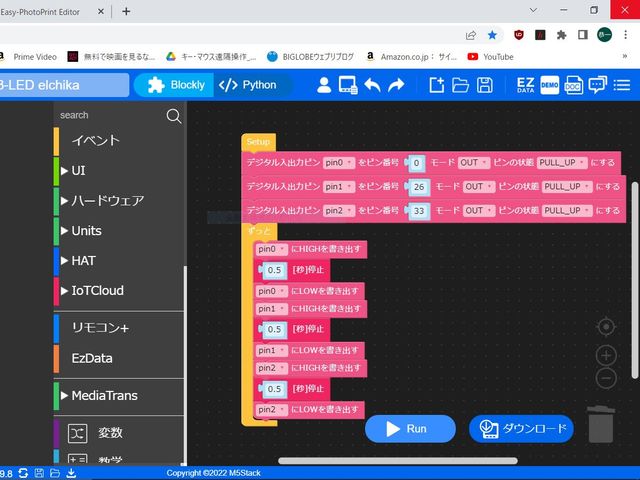This screenshot has height=480, width=640.
Task: Click the workspace horizontal scrollbar
Action: tap(398, 461)
